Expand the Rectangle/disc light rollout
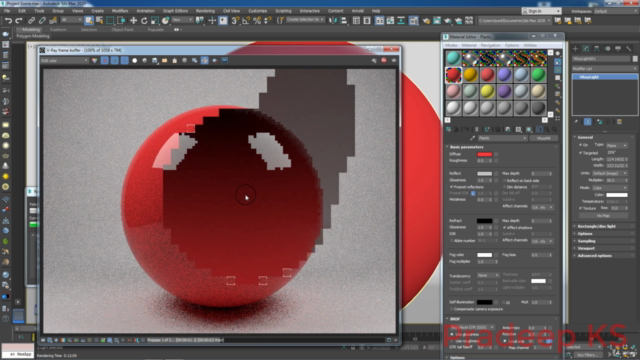Viewport: 640px width, 360px height. [603, 226]
